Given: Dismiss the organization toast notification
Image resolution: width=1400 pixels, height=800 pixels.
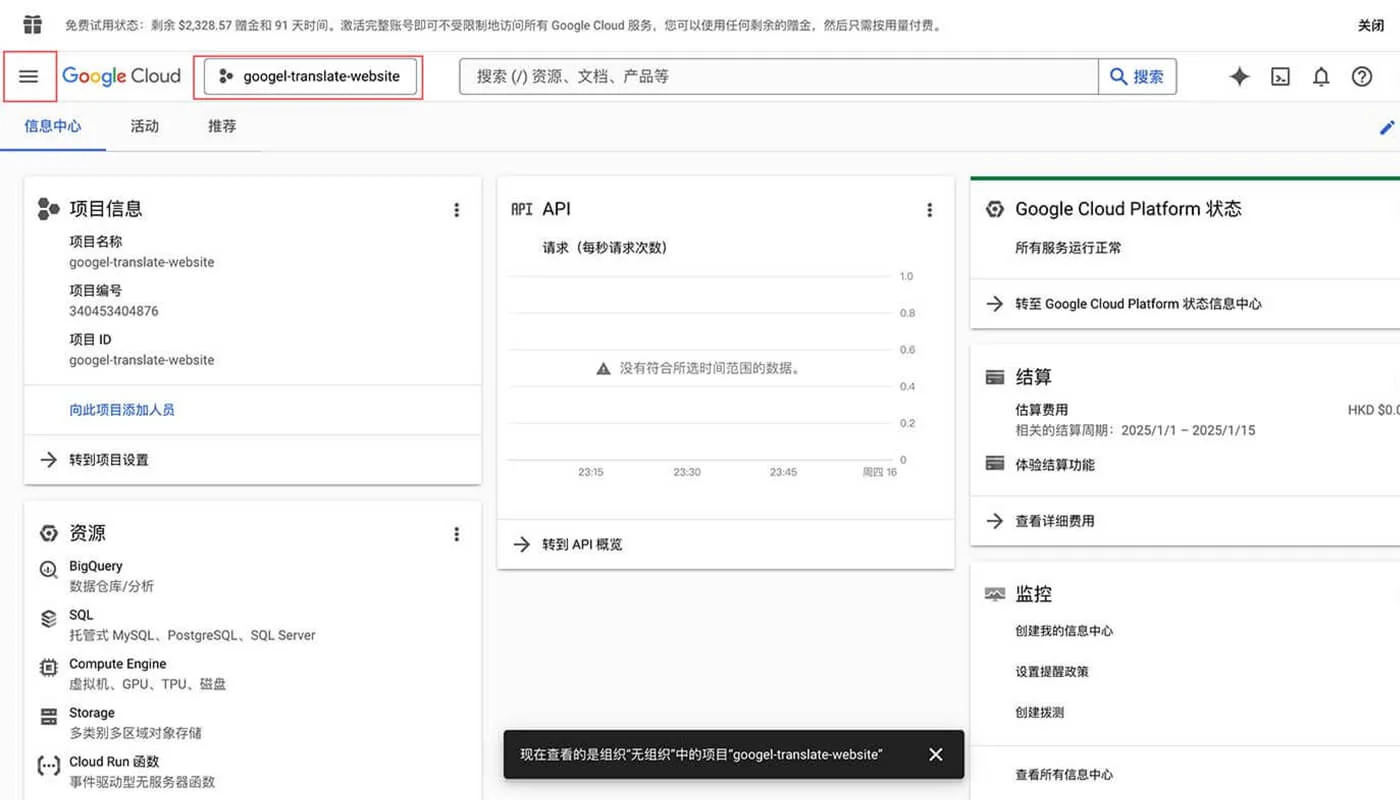Looking at the screenshot, I should coord(936,754).
